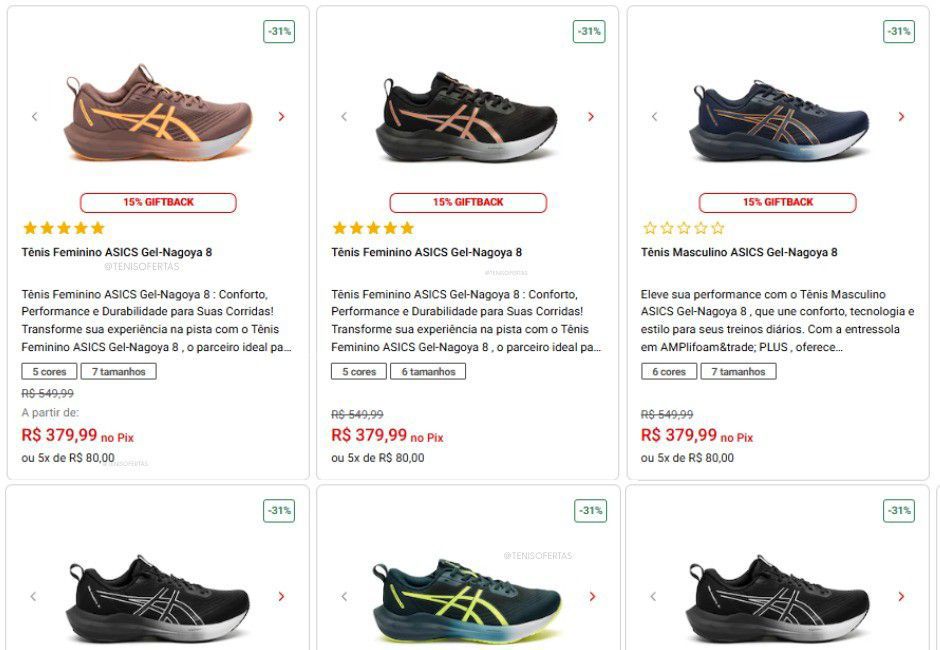Go to previous image of navy Masculino shoe
This screenshot has width=940, height=650.
[654, 117]
